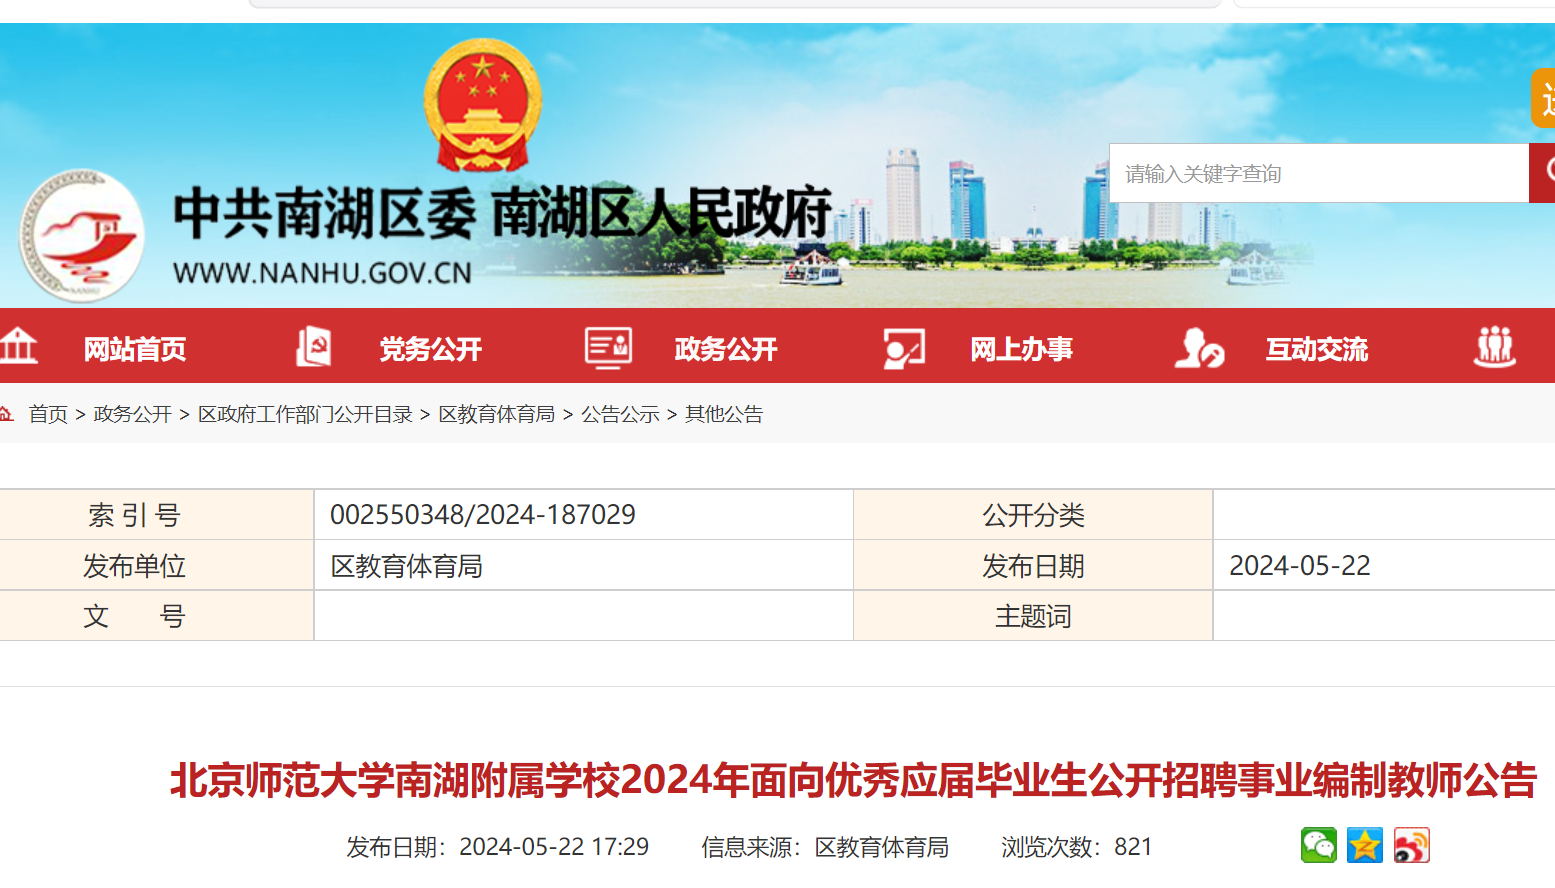Viewport: 1555px width, 888px height.
Task: Open the 互动交流 menu item
Action: click(1316, 349)
